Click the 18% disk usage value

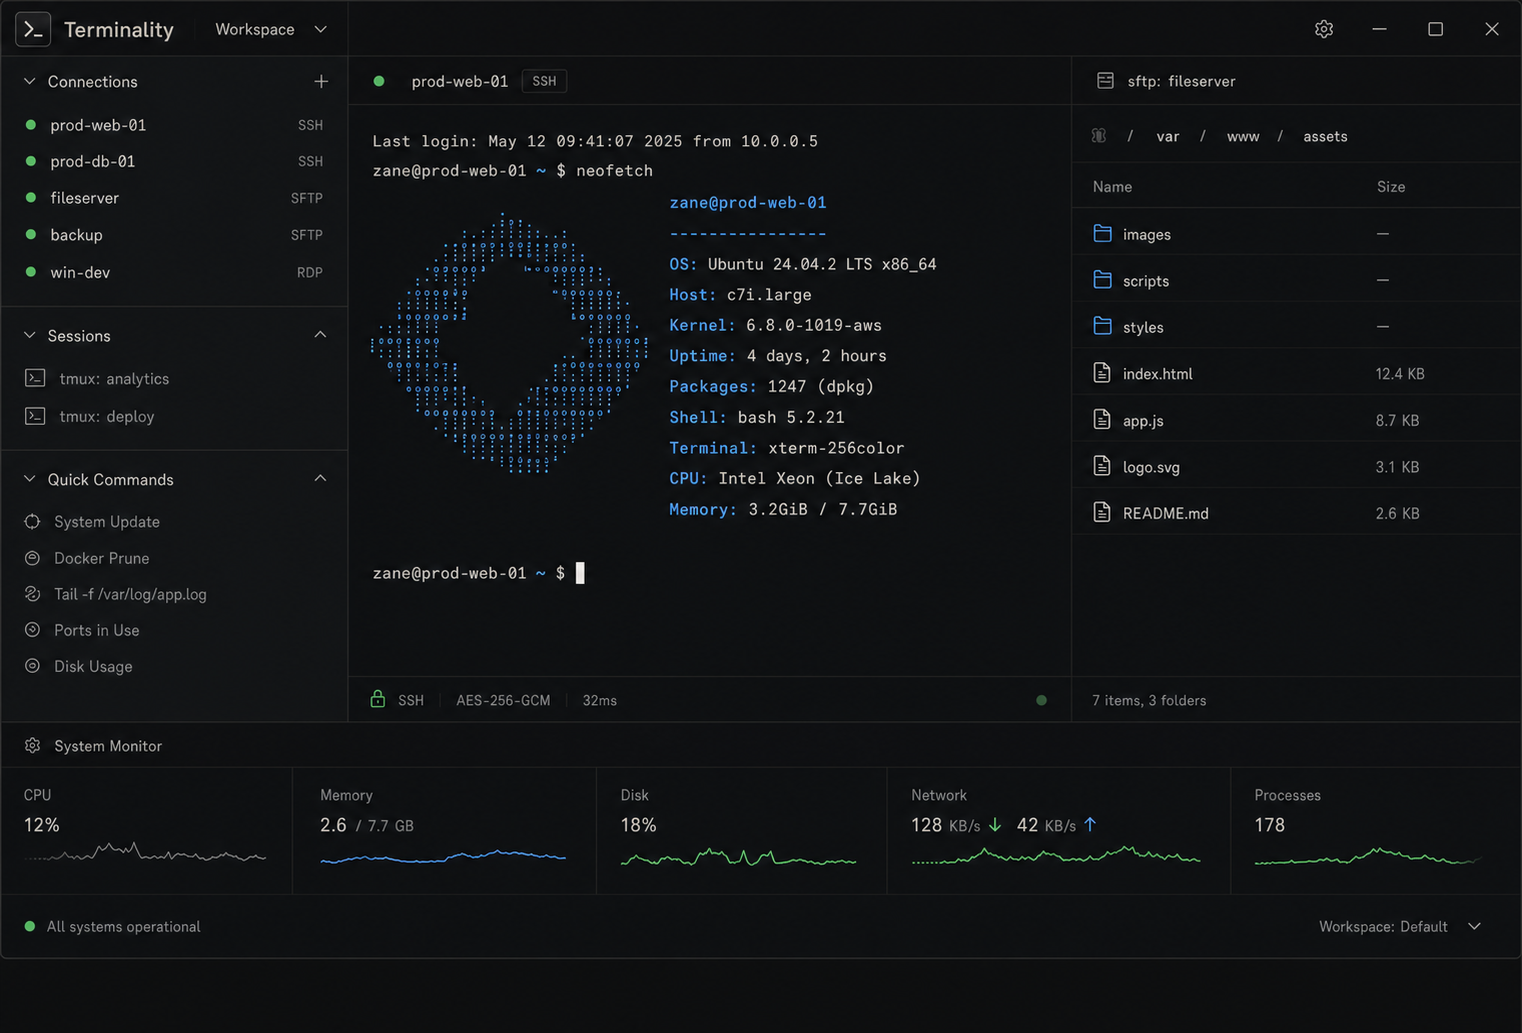point(638,825)
